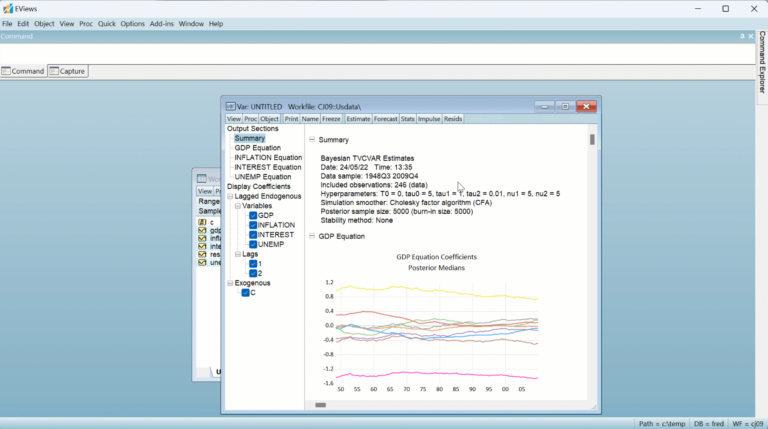Open the vertical Command Explorer side tab
This screenshot has height=429, width=768.
[x=762, y=62]
